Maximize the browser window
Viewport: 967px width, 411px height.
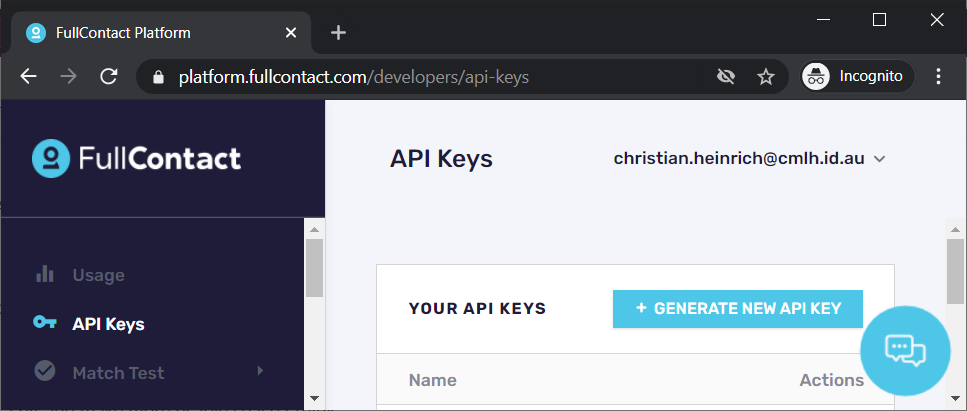click(879, 20)
